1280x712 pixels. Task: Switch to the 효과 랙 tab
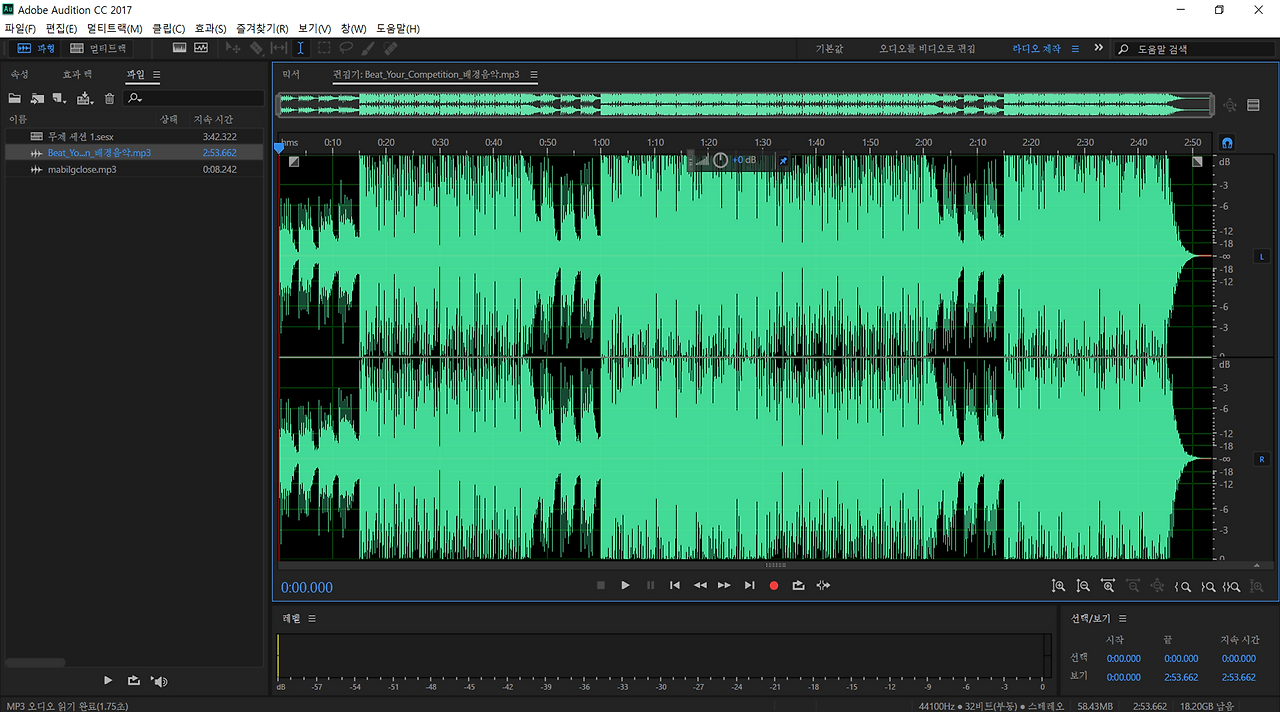(77, 74)
